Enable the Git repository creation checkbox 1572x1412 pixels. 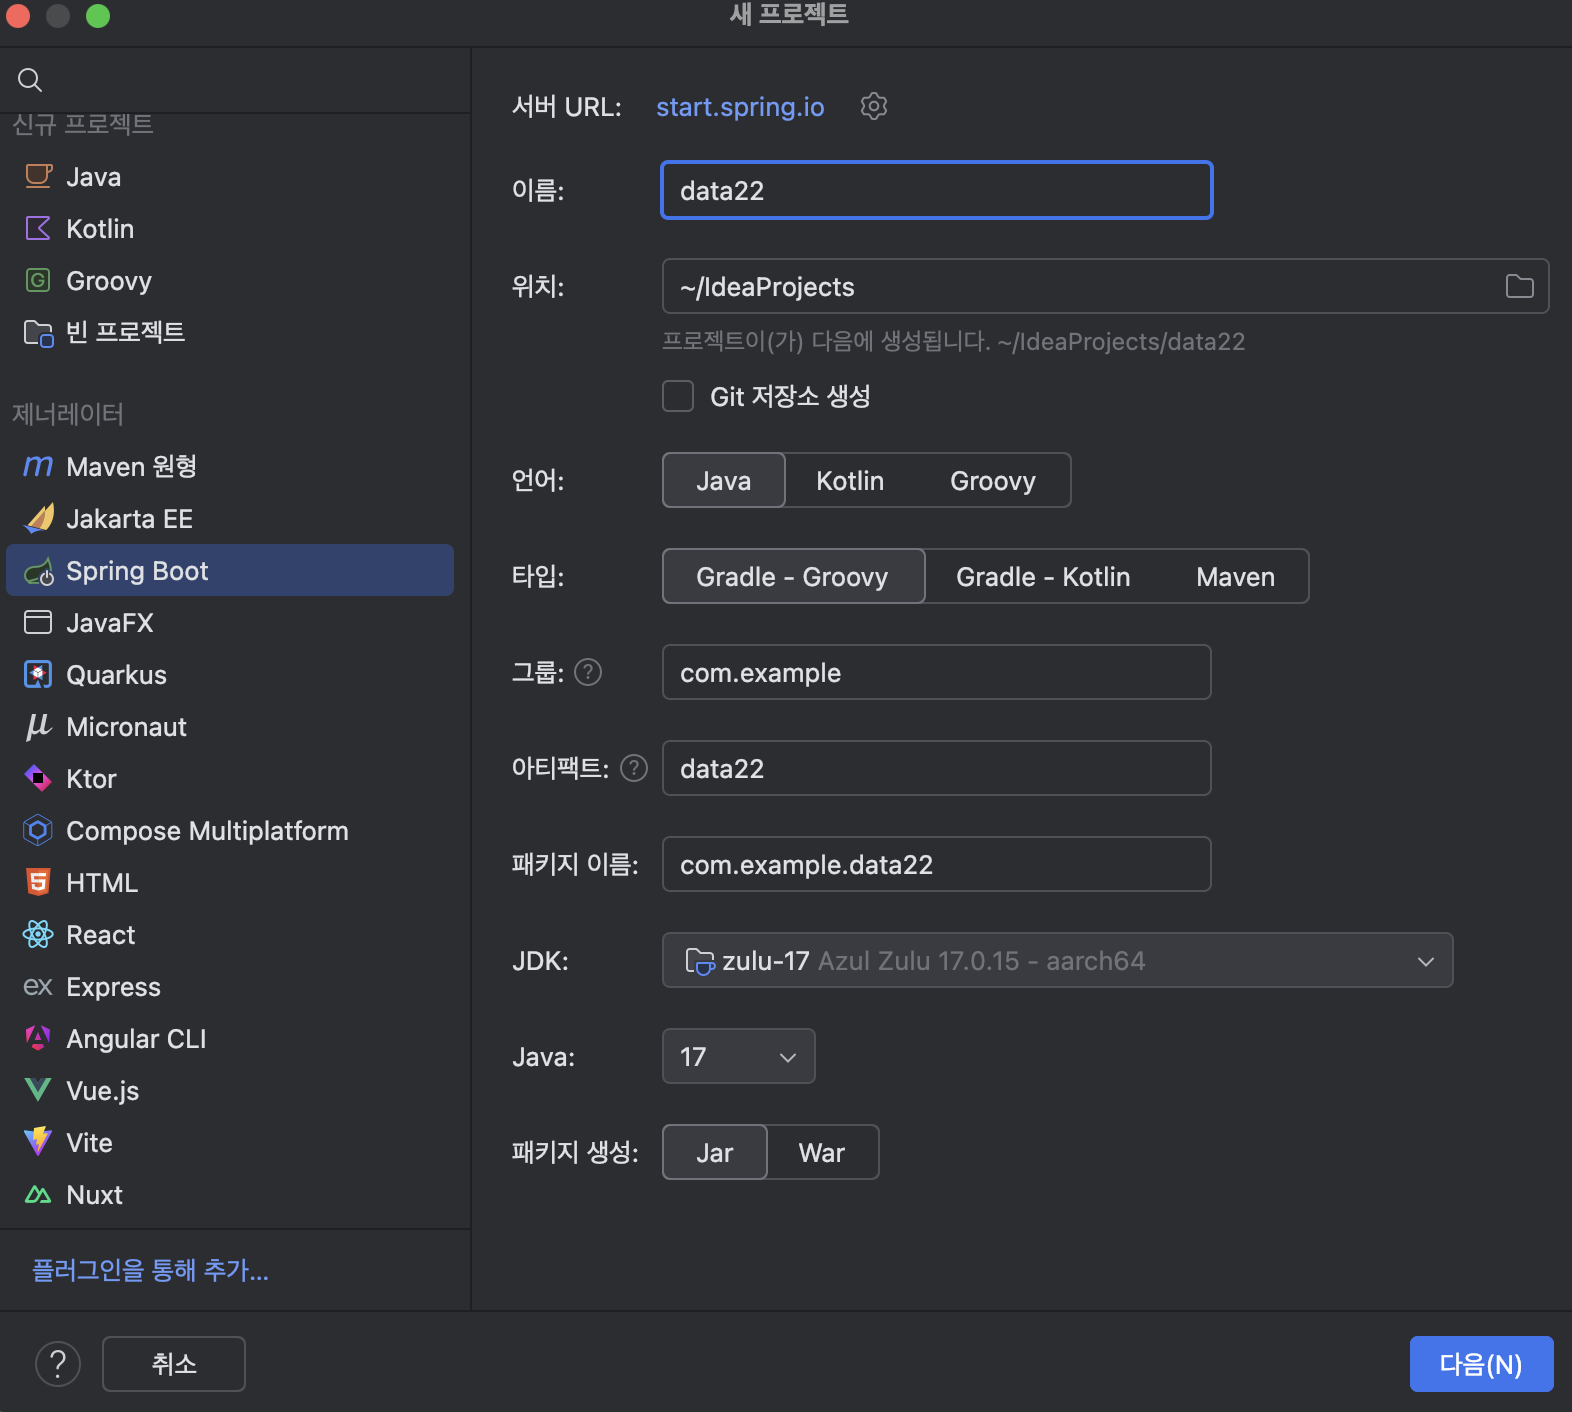pyautogui.click(x=678, y=396)
